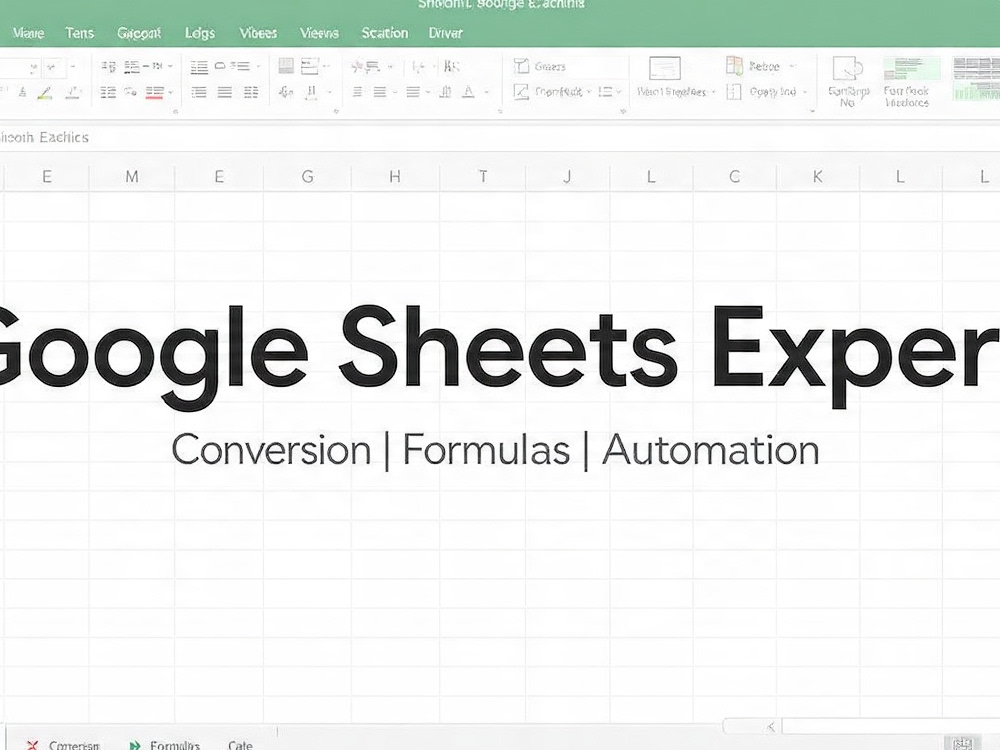Click the 'Conversion | Formulas | Automation' text

(x=496, y=450)
